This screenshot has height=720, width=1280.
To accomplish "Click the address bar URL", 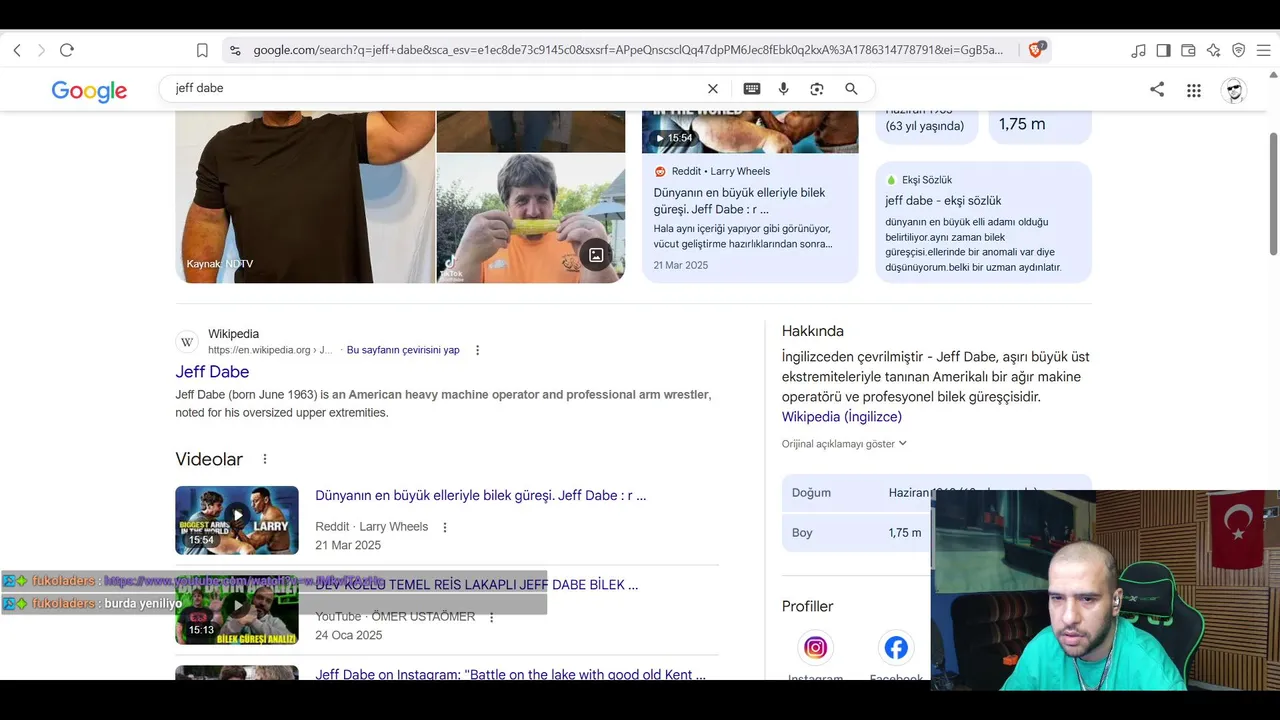I will [628, 50].
